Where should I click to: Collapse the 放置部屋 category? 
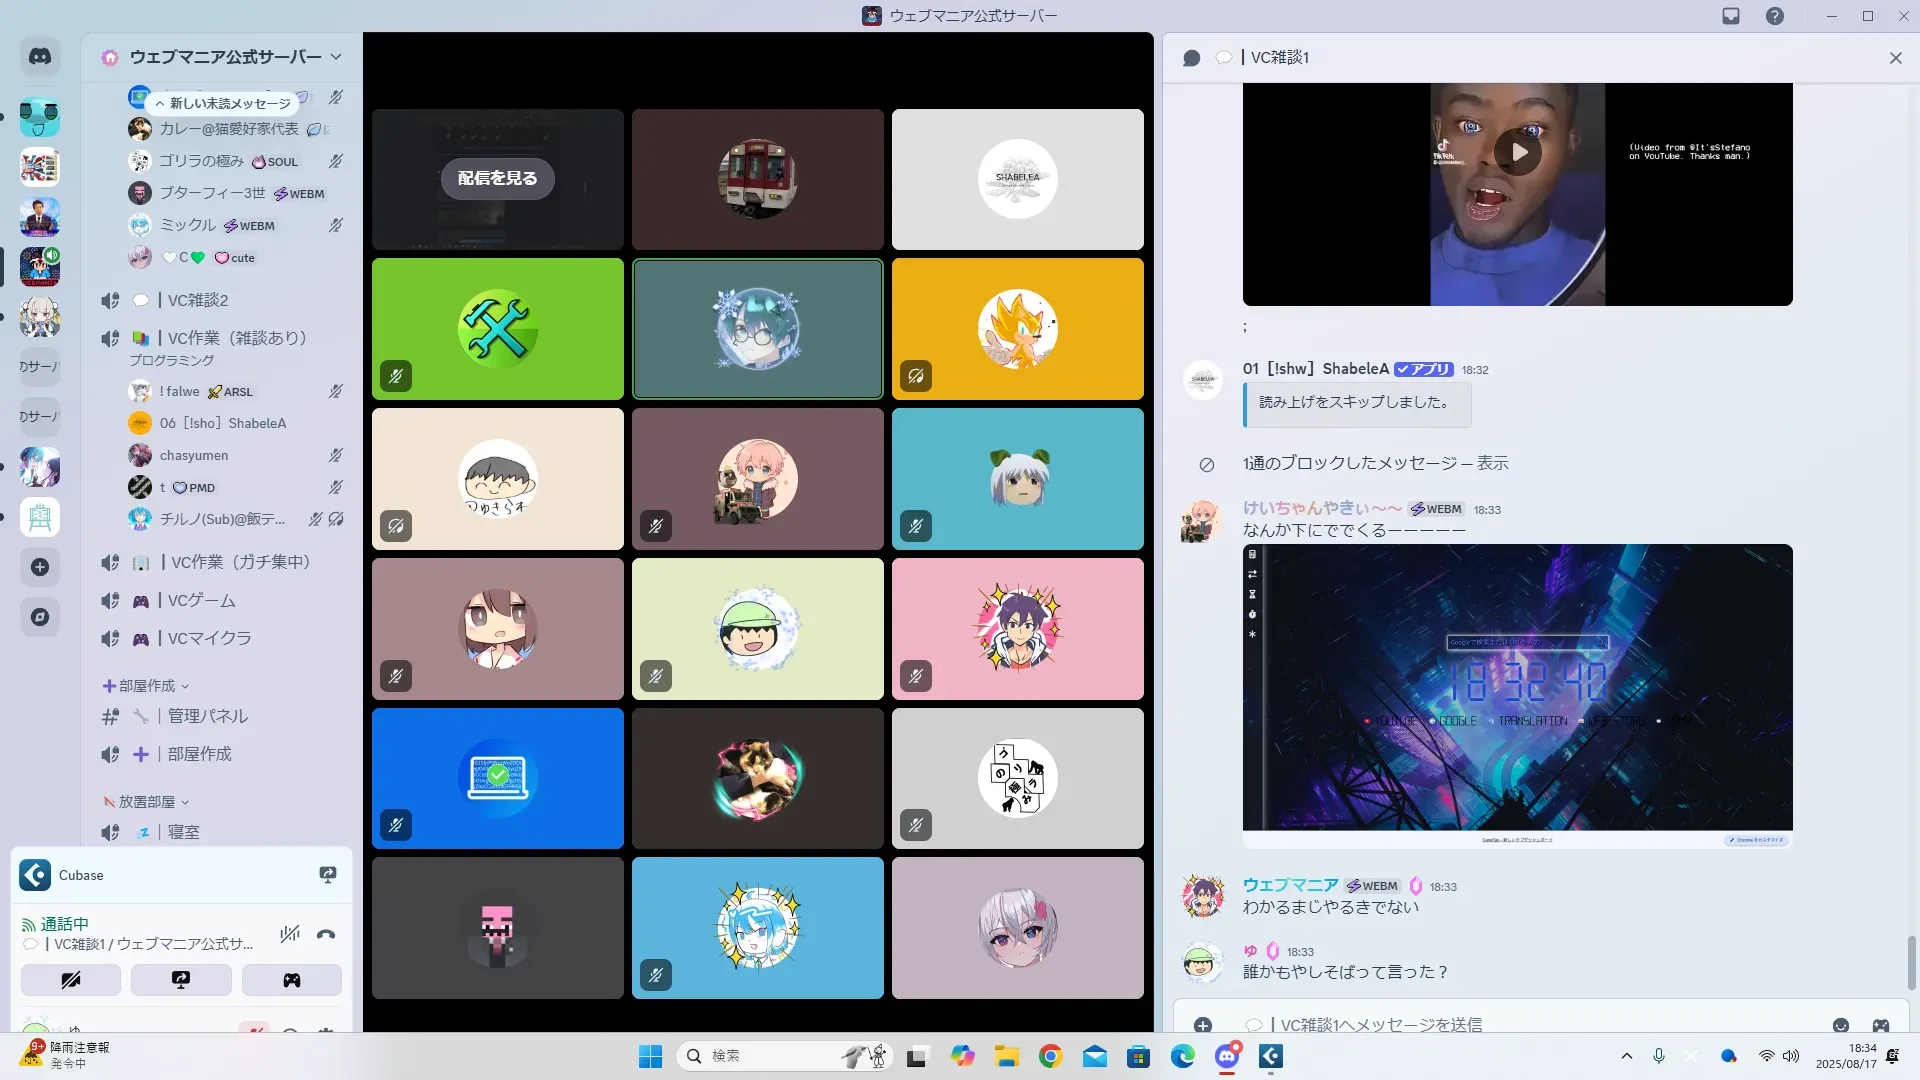(x=146, y=802)
